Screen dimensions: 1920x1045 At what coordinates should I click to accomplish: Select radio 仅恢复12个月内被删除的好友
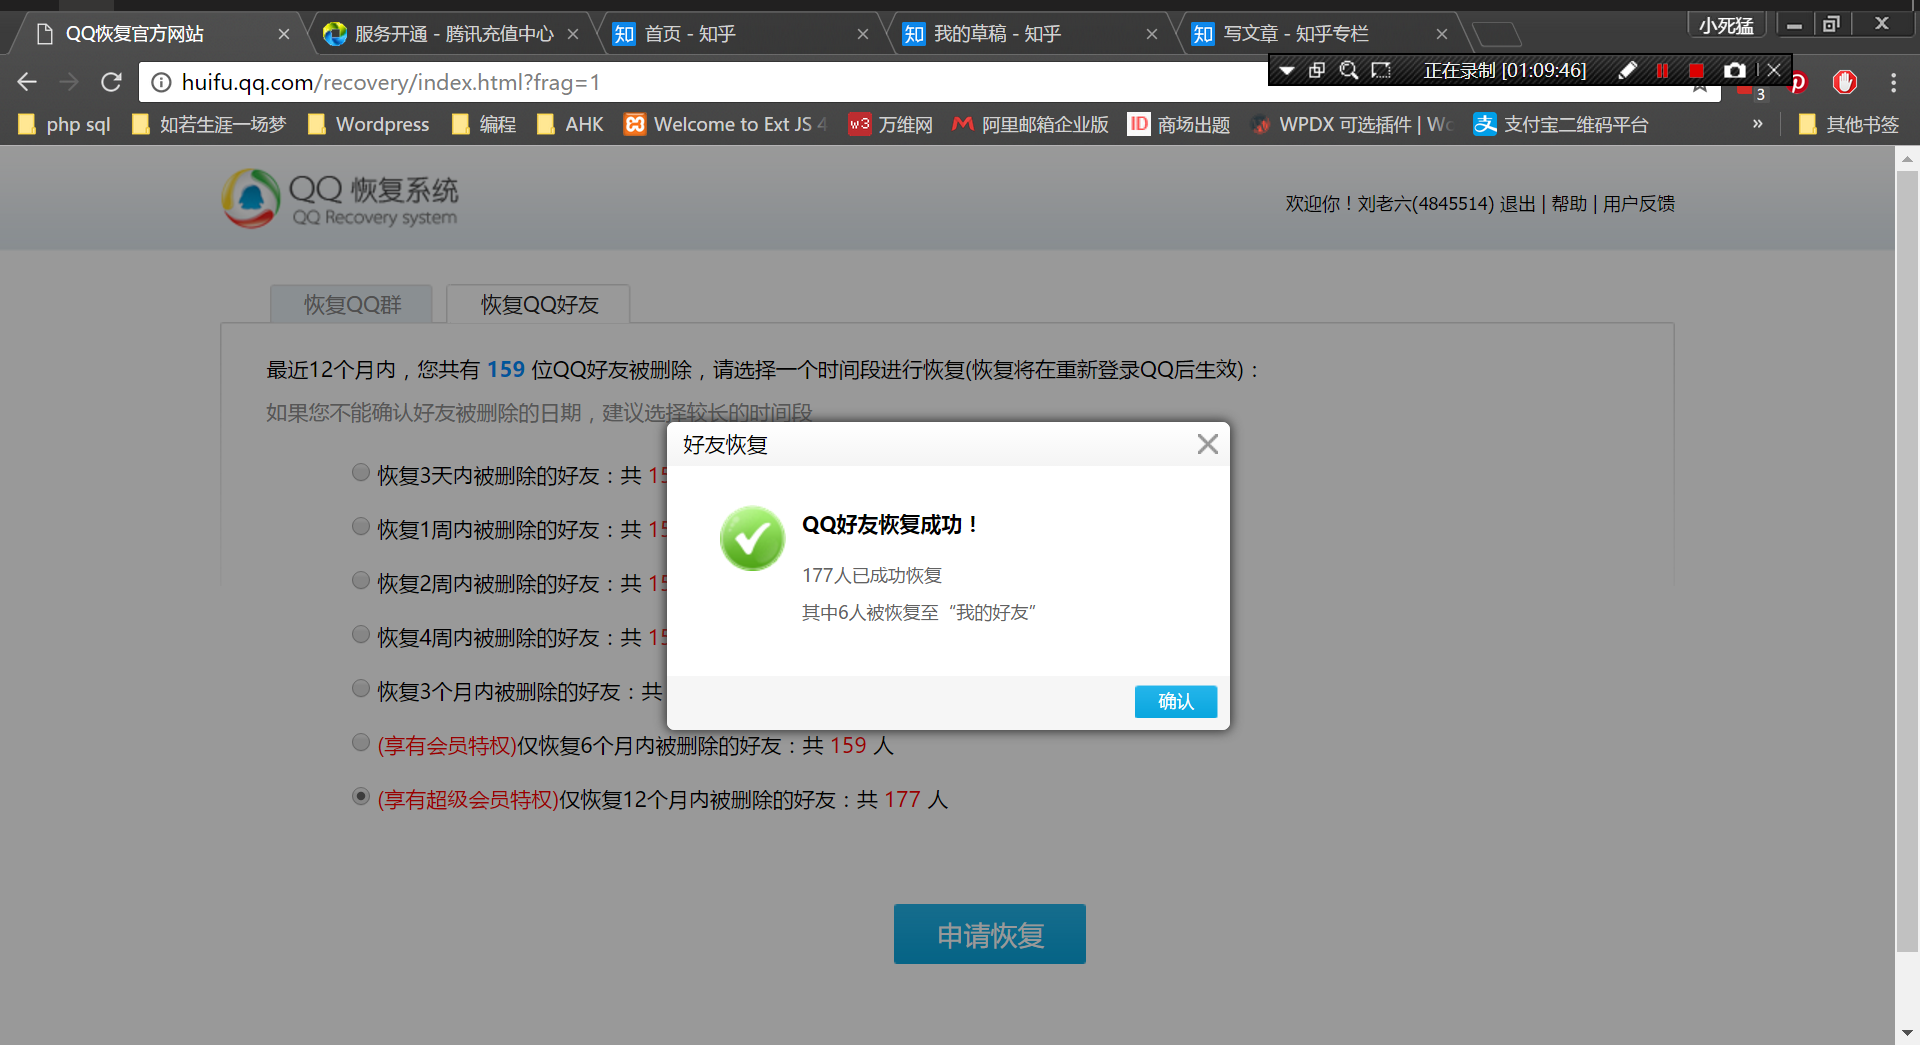click(x=361, y=797)
